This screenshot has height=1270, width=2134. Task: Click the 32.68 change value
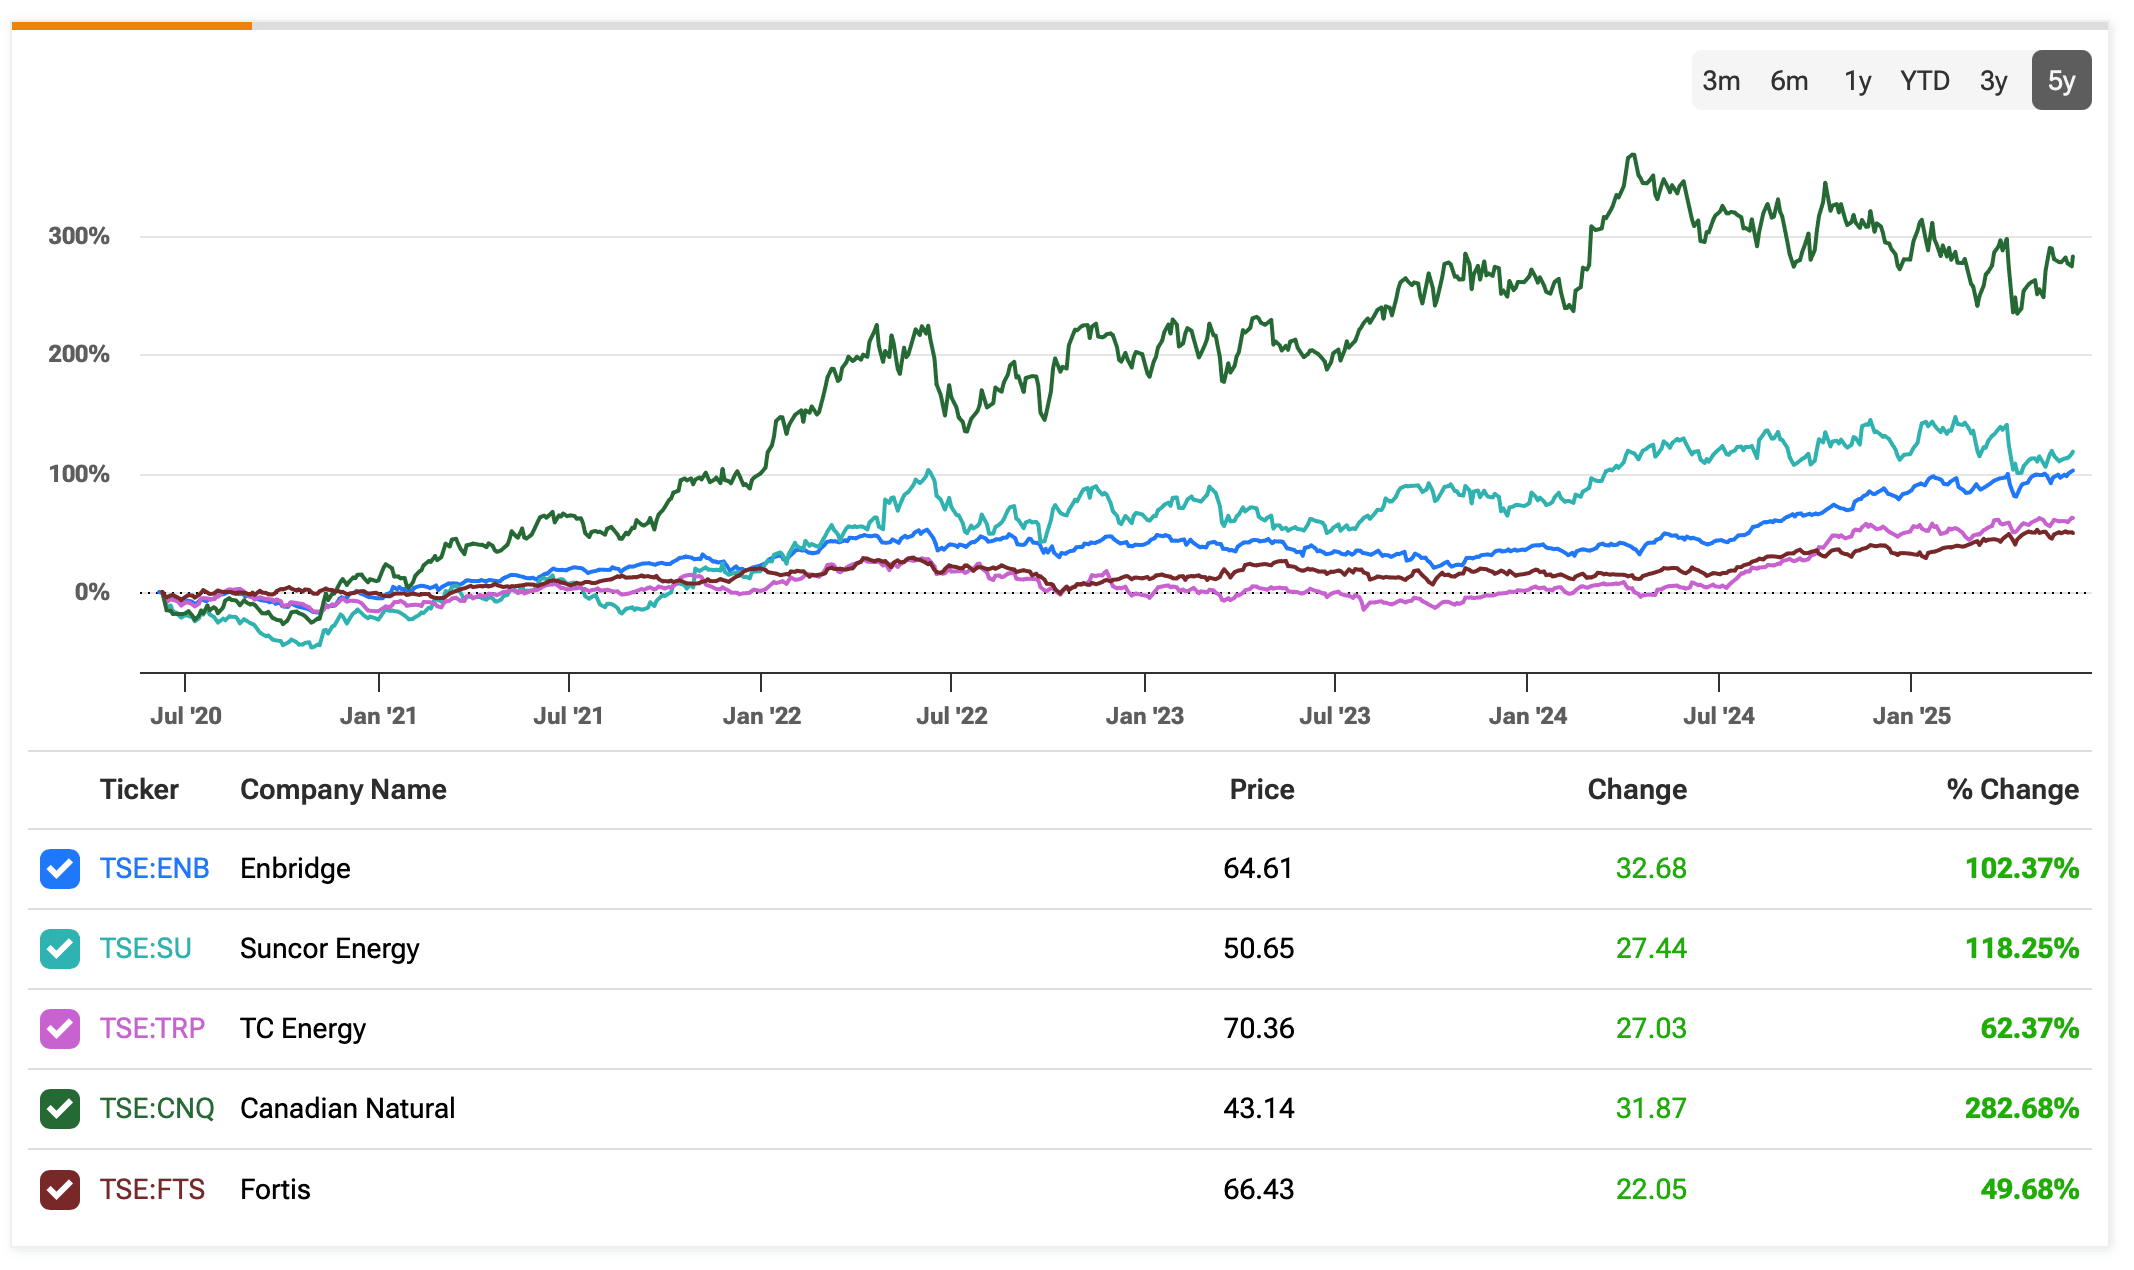tap(1651, 868)
